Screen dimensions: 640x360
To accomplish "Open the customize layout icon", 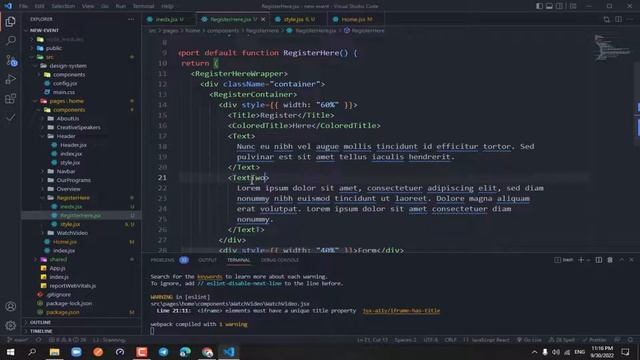I will 573,6.
